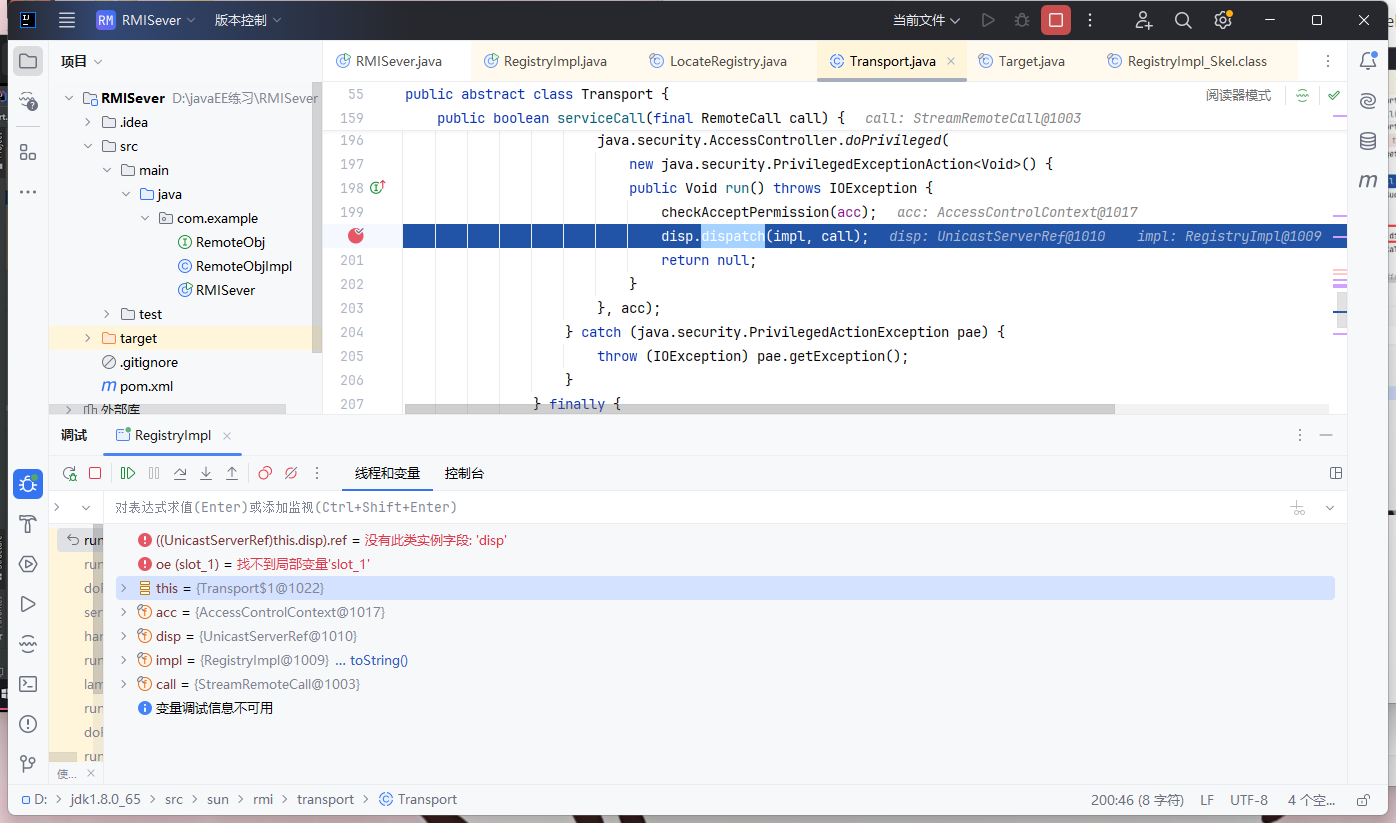Click the Step Out arrow icon
The width and height of the screenshot is (1396, 823).
[232, 473]
